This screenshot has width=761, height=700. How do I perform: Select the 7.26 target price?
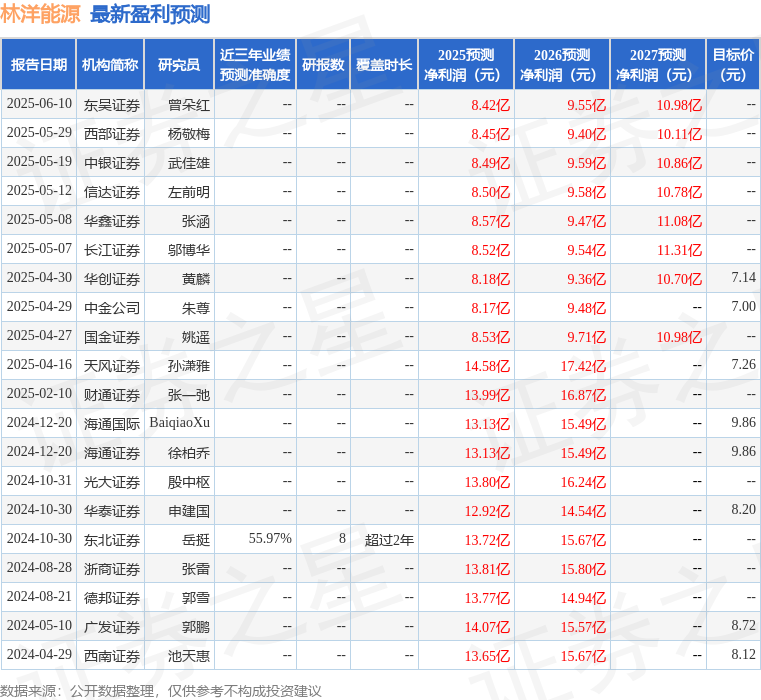[x=744, y=365]
